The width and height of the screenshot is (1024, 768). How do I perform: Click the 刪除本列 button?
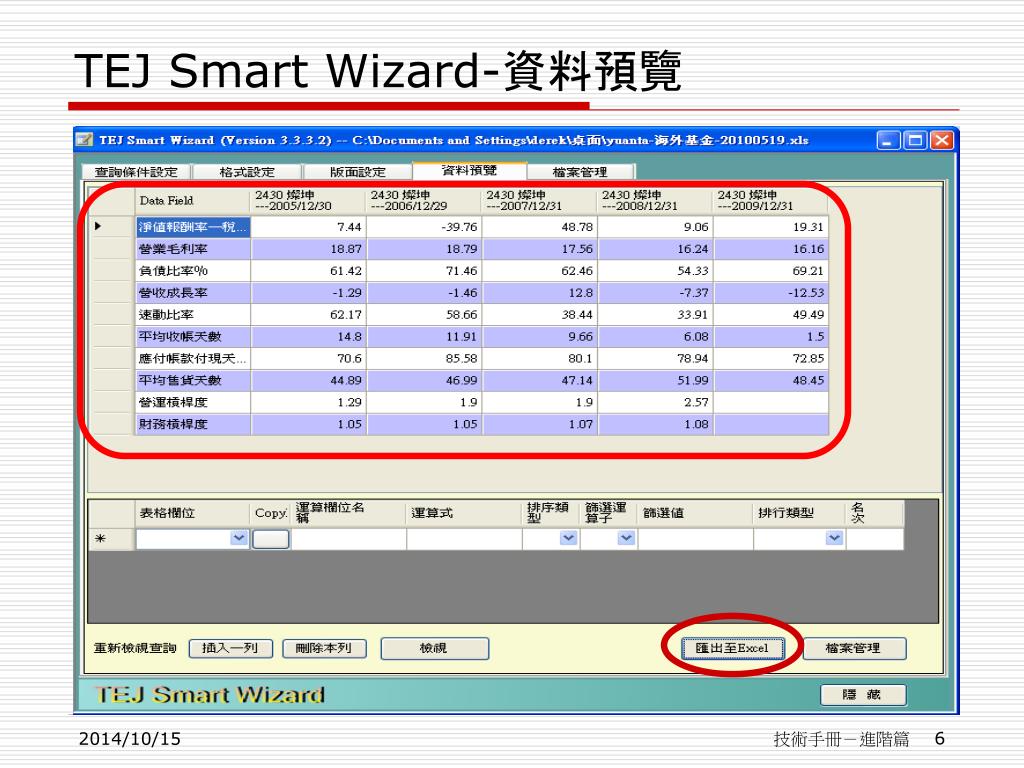[x=324, y=648]
